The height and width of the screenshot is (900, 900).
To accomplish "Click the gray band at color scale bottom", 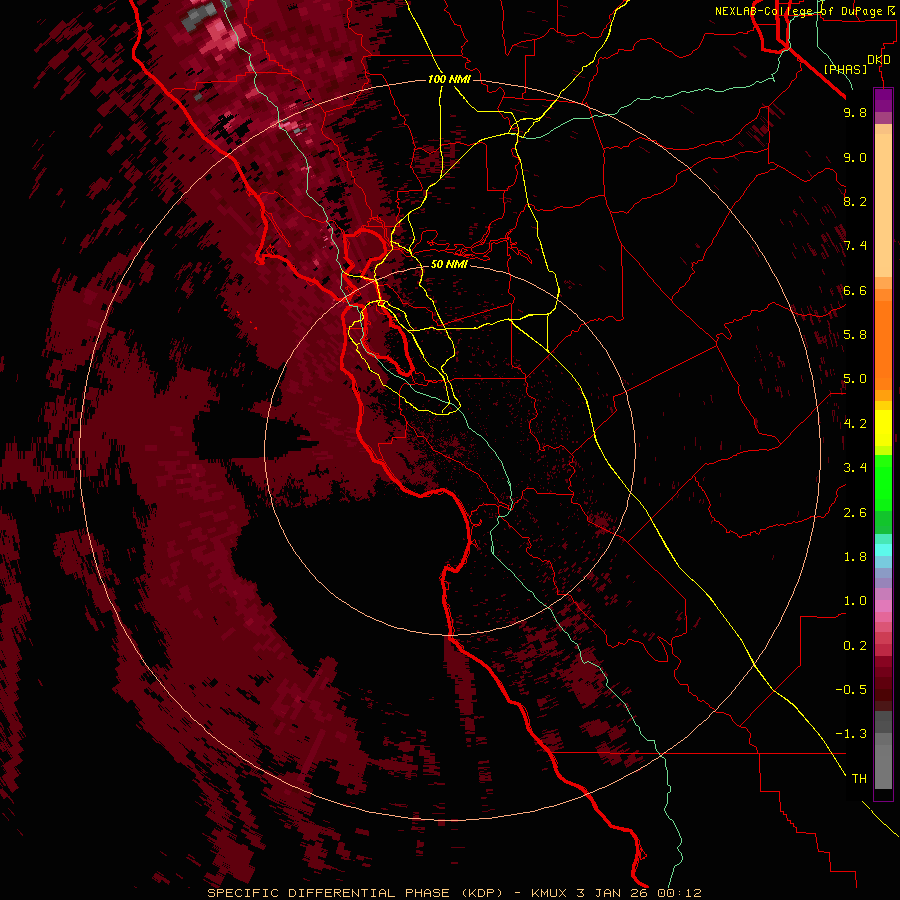I will pos(883,752).
